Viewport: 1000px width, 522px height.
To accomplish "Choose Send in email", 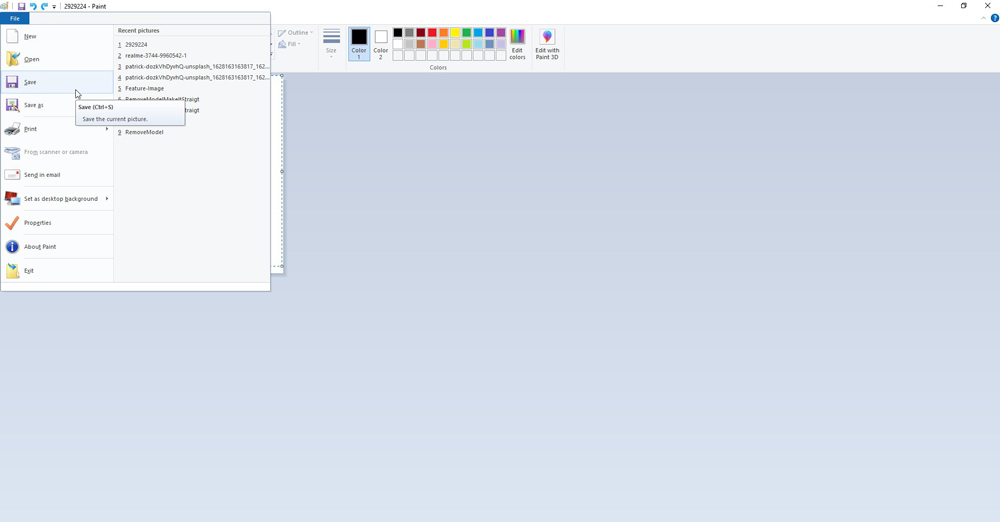I will 57,175.
